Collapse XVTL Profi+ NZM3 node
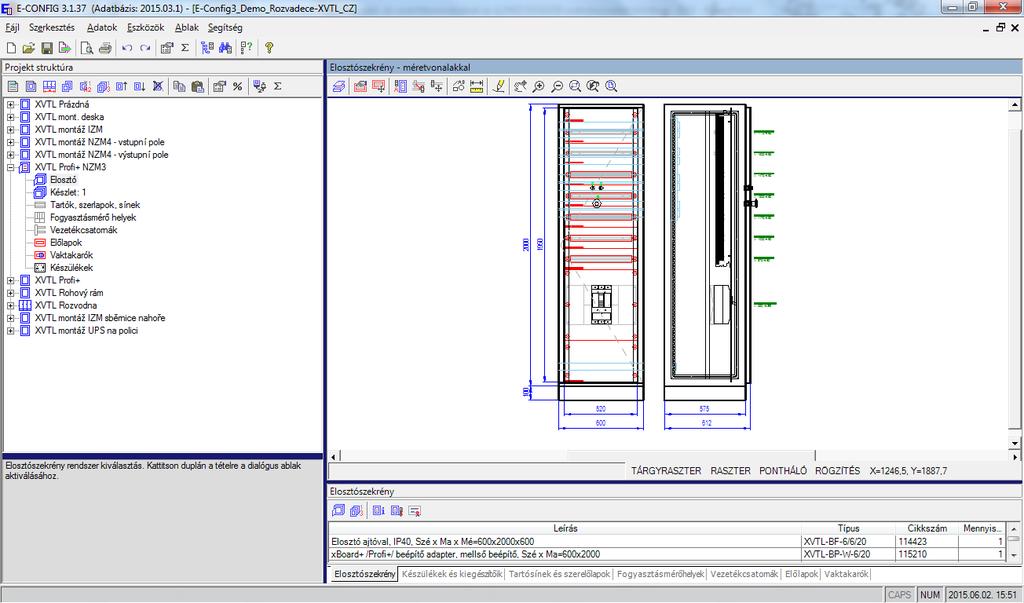1024x603 pixels. tap(10, 167)
